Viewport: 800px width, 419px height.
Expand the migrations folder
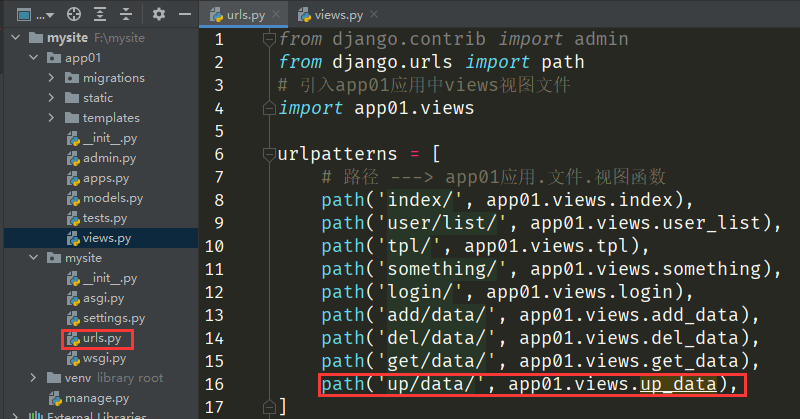[x=54, y=78]
